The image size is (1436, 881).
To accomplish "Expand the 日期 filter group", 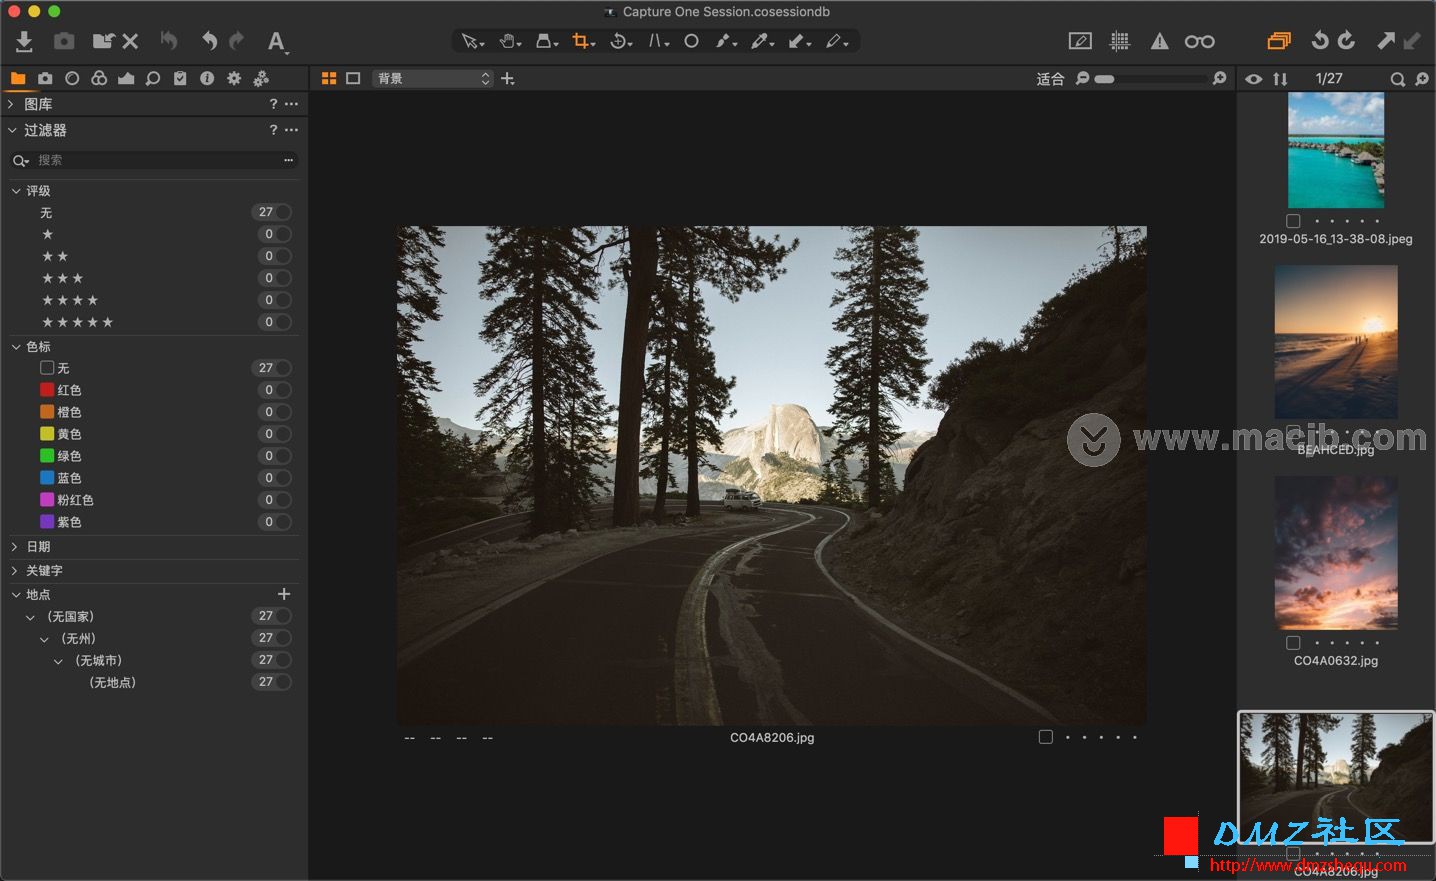I will coord(16,547).
